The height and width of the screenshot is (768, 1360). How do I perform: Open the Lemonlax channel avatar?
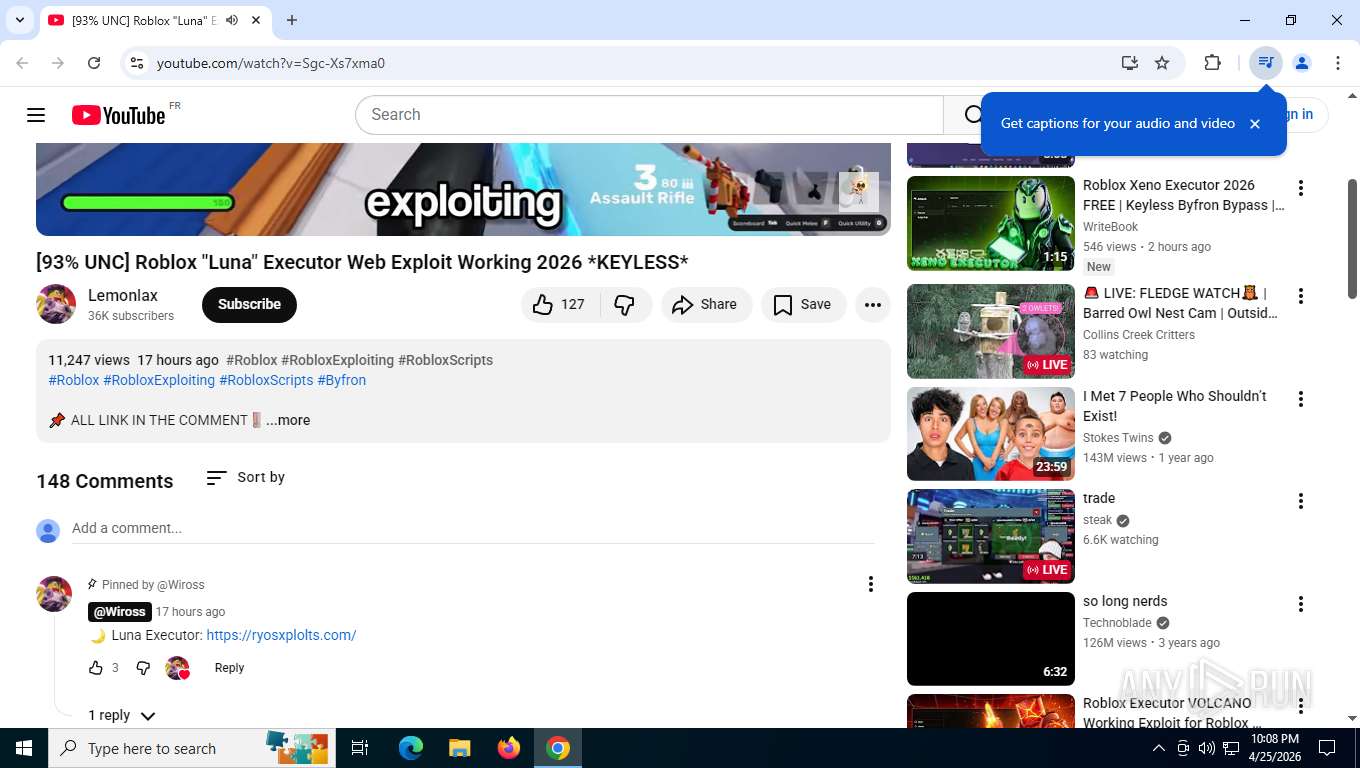coord(56,304)
